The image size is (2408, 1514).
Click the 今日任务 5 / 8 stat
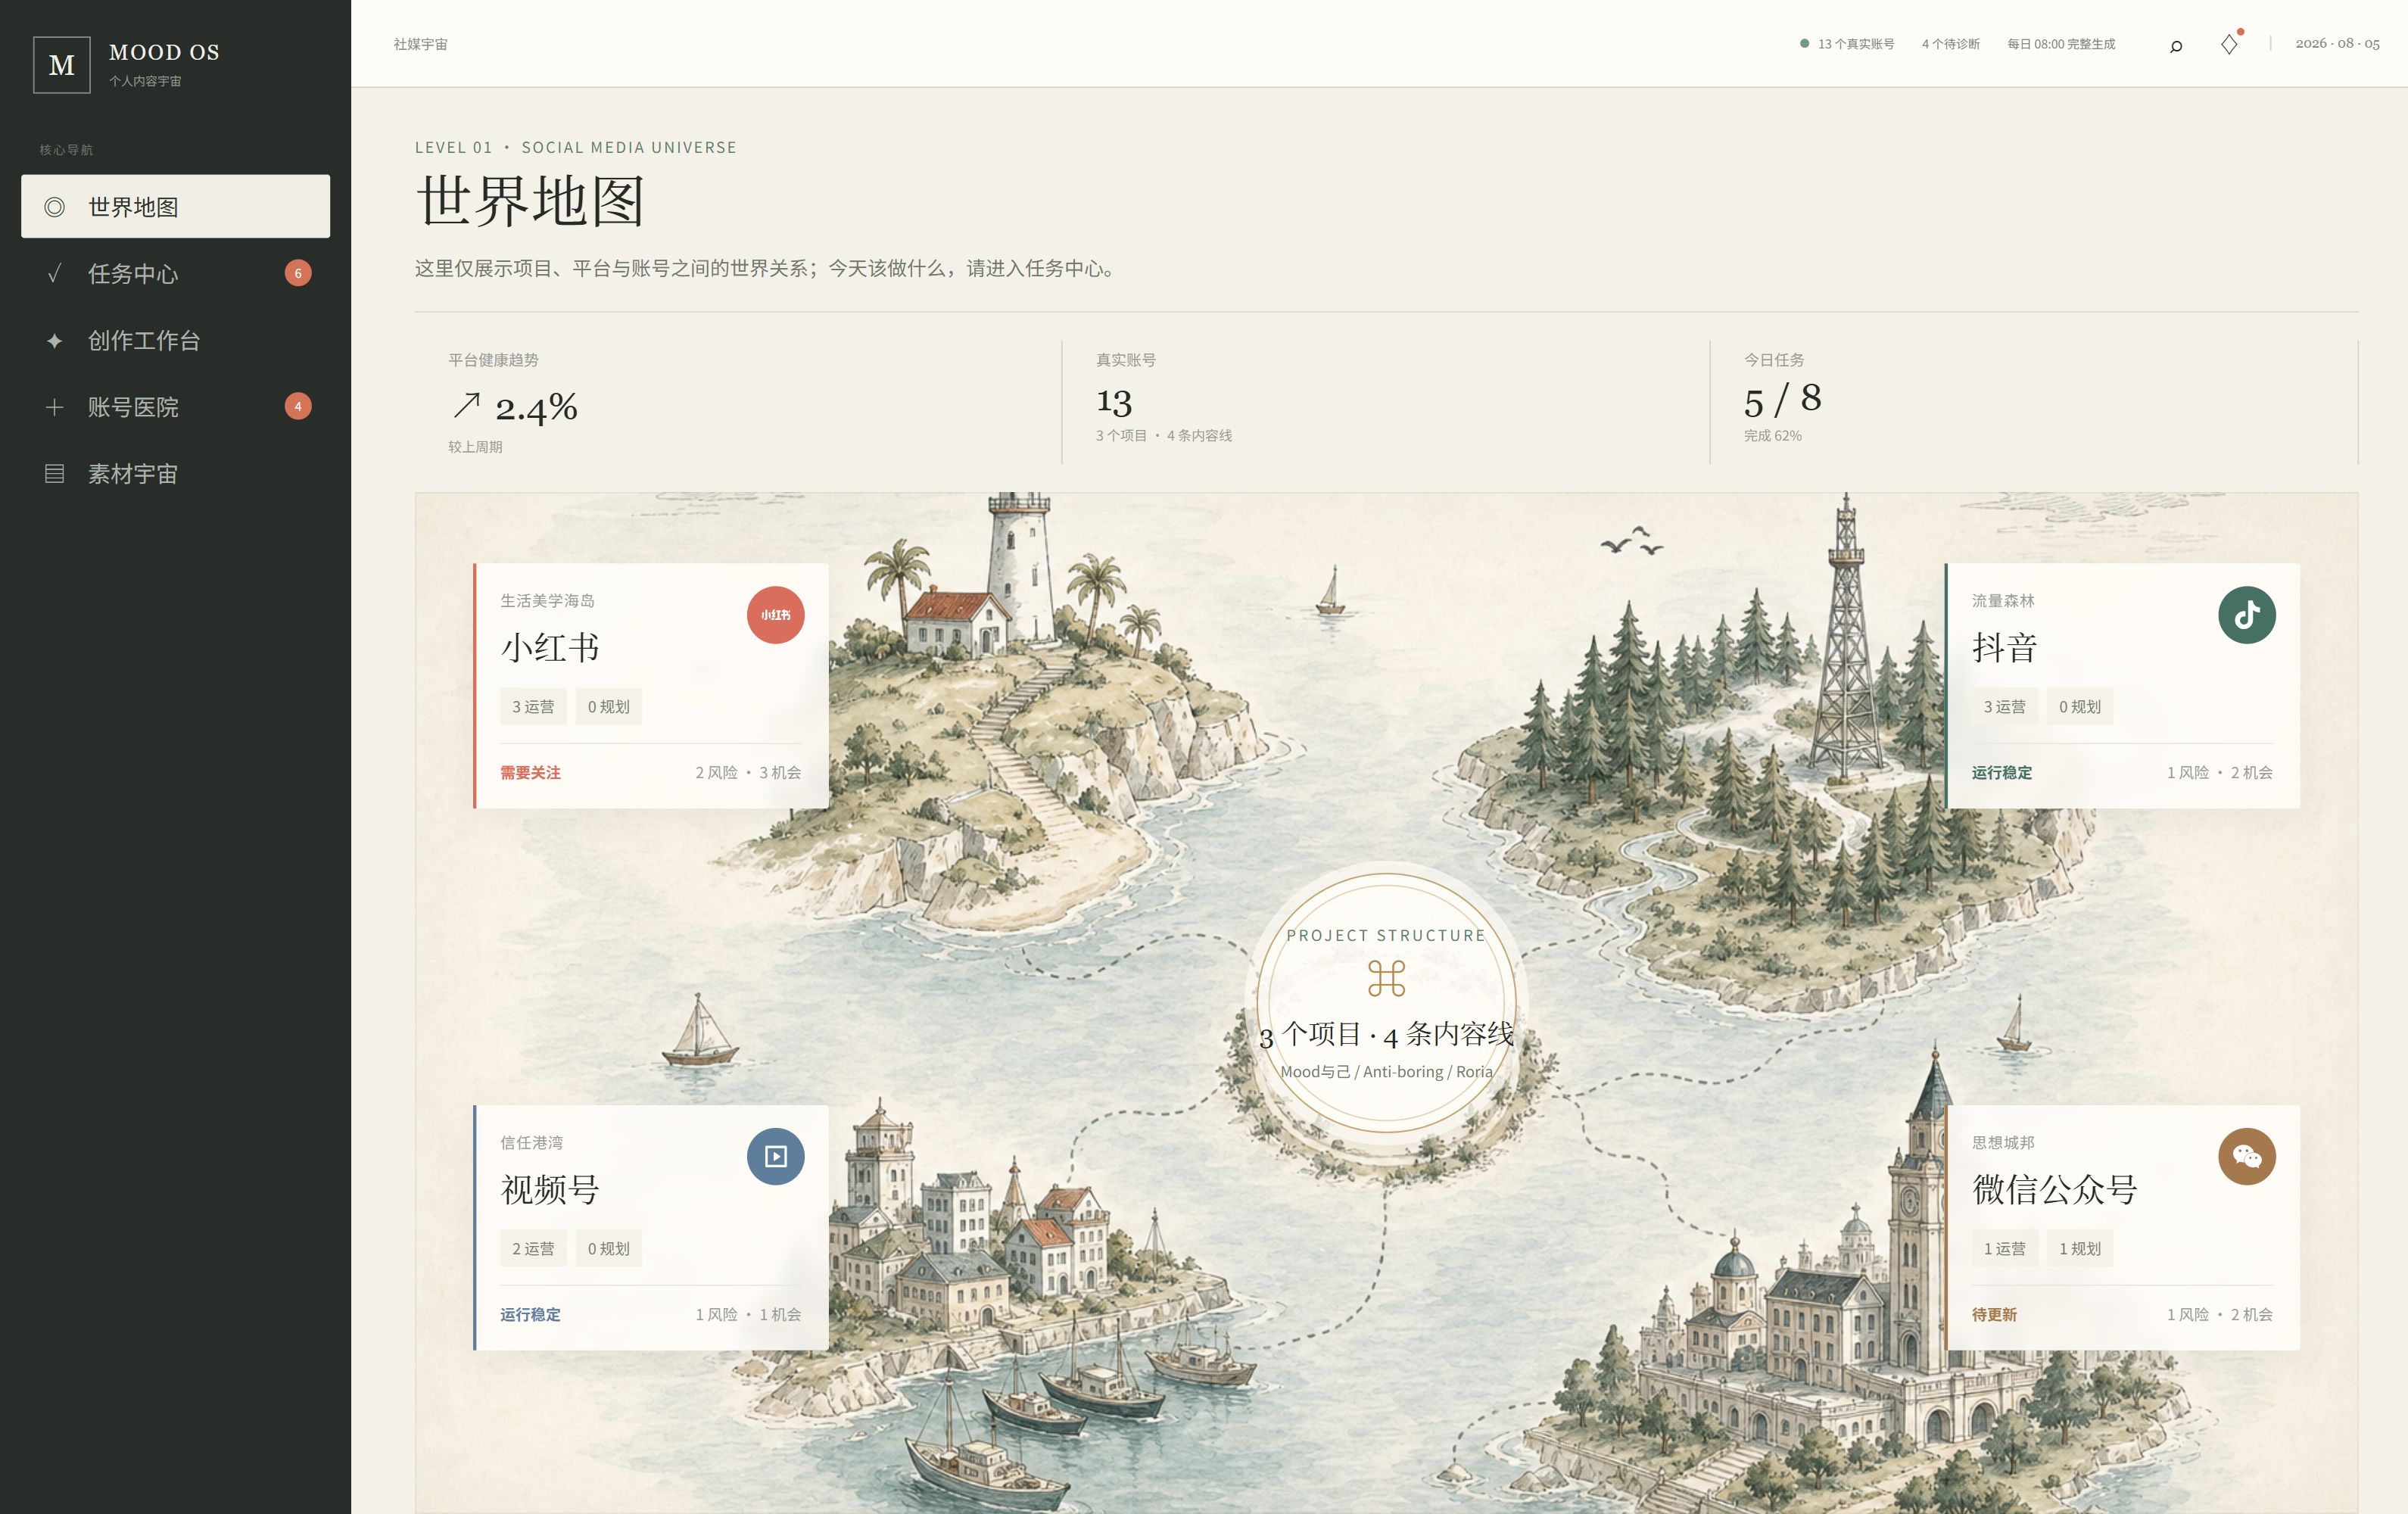point(1783,399)
